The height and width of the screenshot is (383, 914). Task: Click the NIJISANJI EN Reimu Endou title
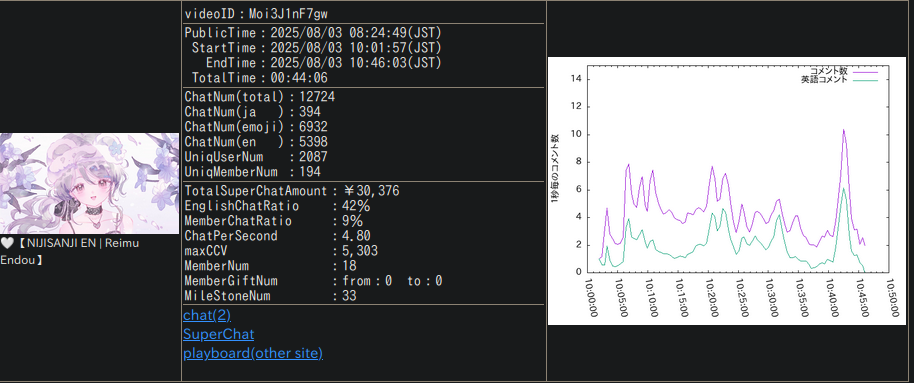coord(70,251)
